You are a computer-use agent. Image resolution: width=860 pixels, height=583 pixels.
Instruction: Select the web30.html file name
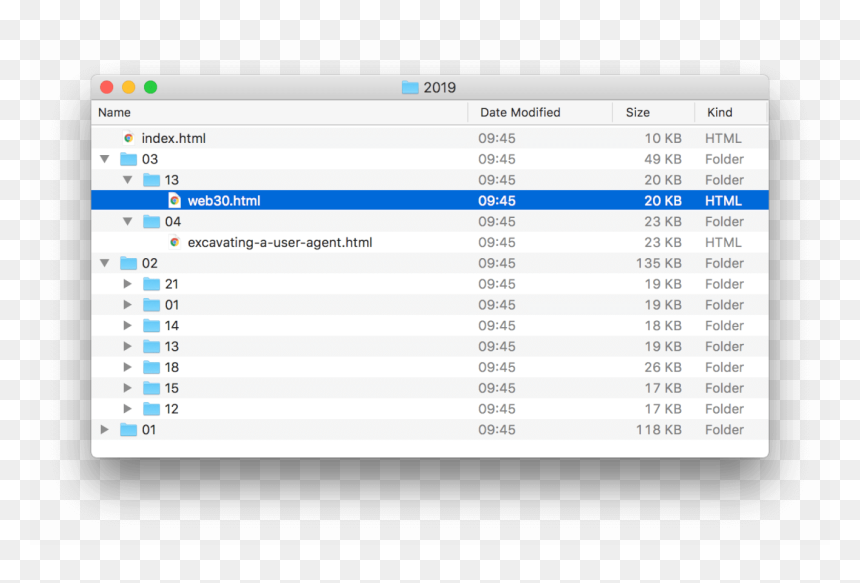(224, 201)
